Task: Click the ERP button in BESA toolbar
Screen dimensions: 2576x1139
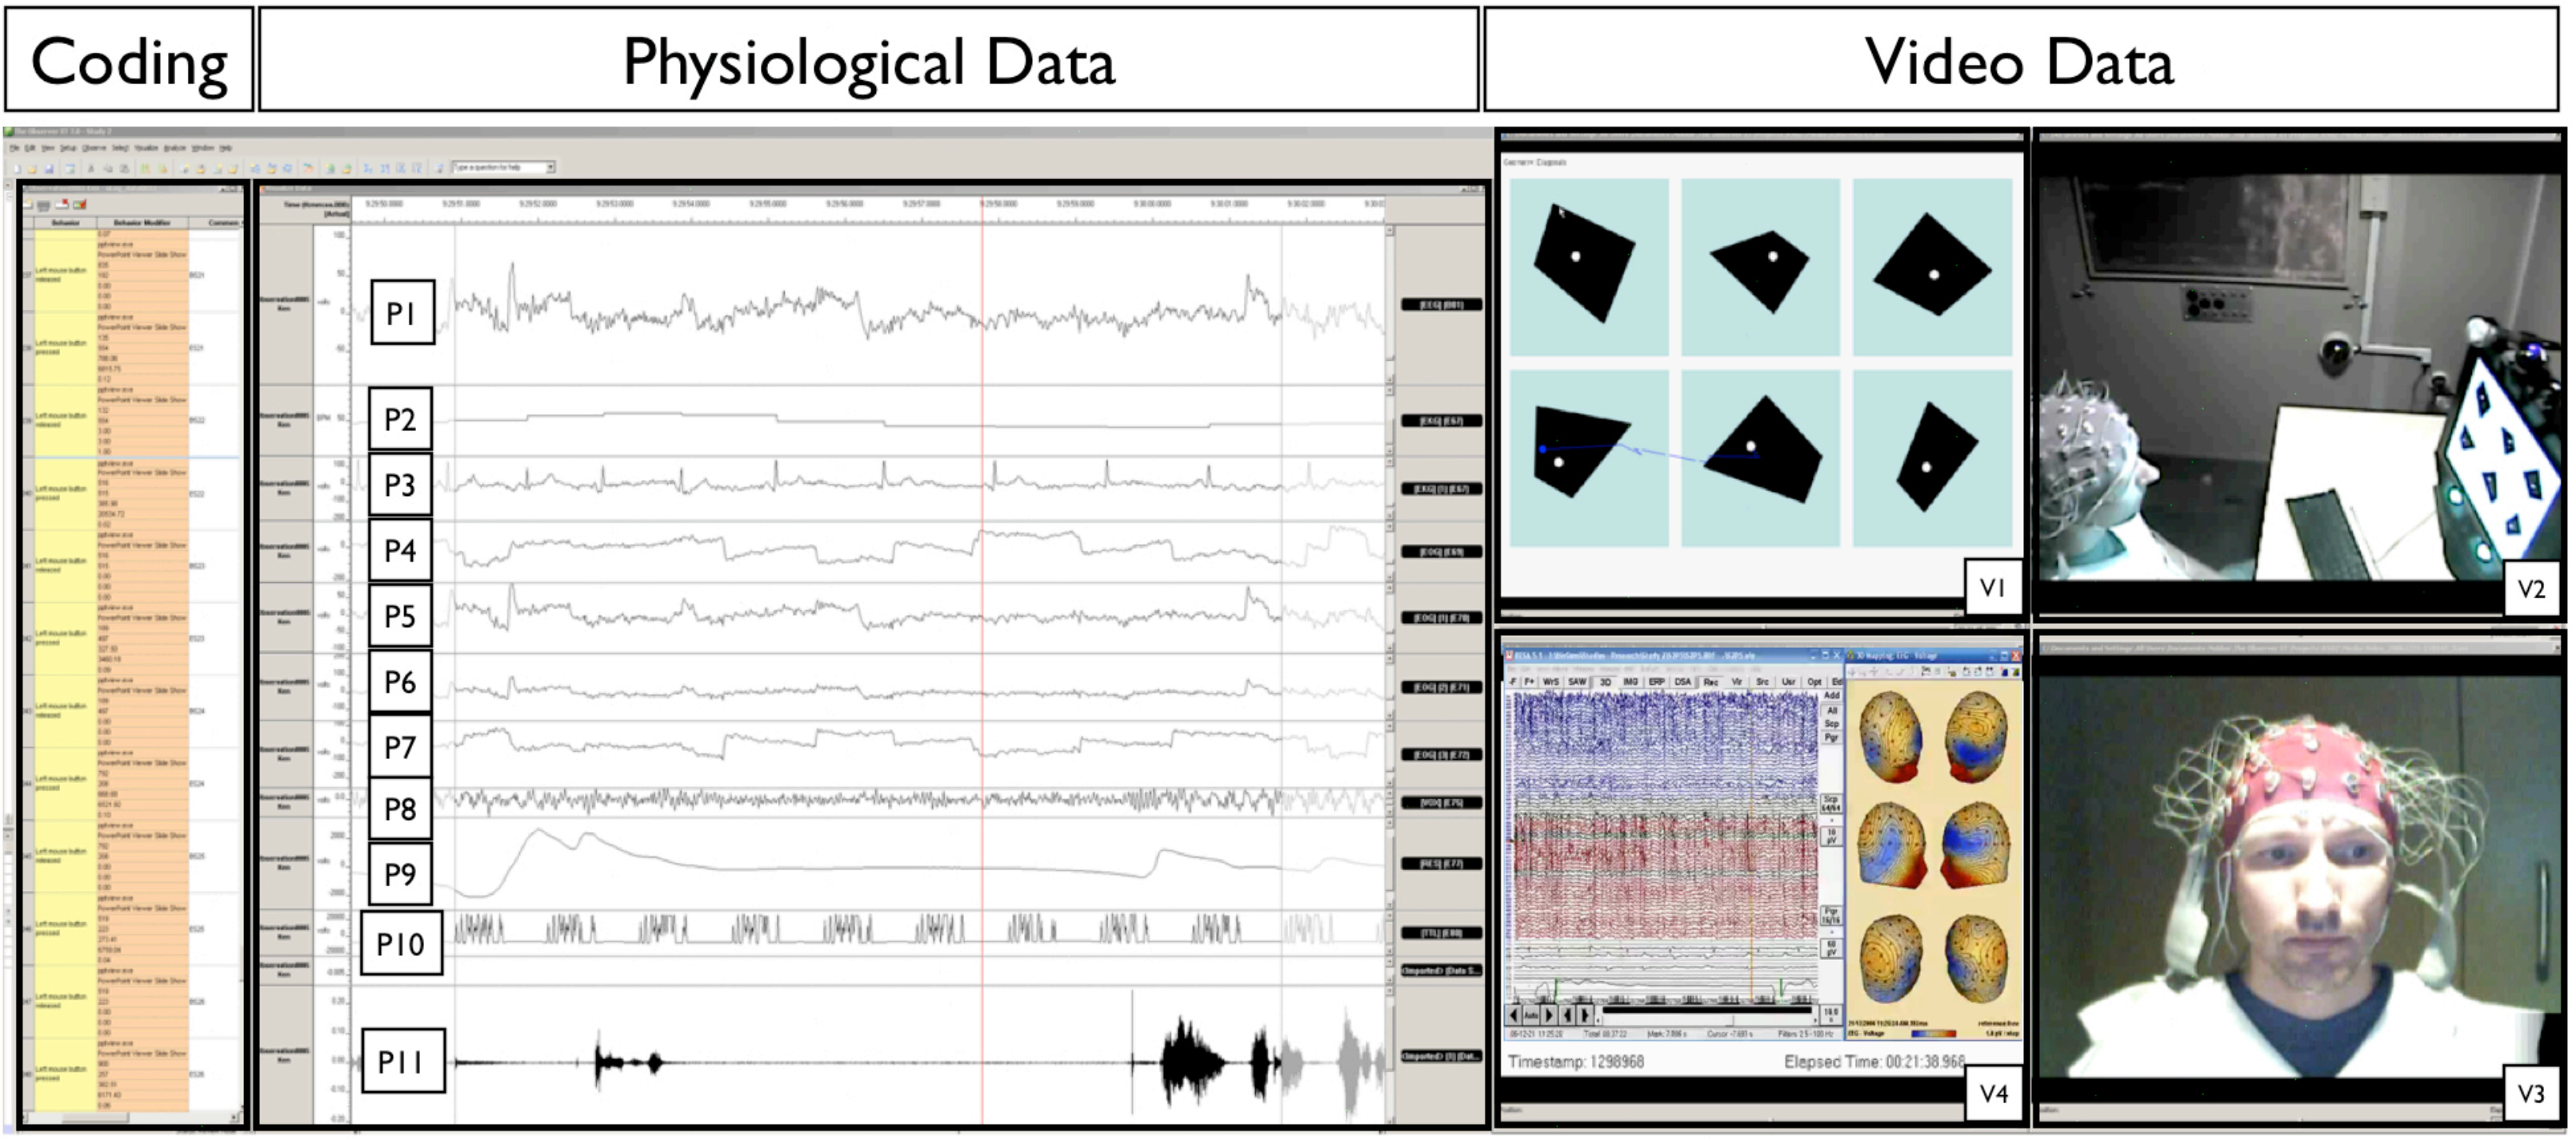Action: point(1657,682)
